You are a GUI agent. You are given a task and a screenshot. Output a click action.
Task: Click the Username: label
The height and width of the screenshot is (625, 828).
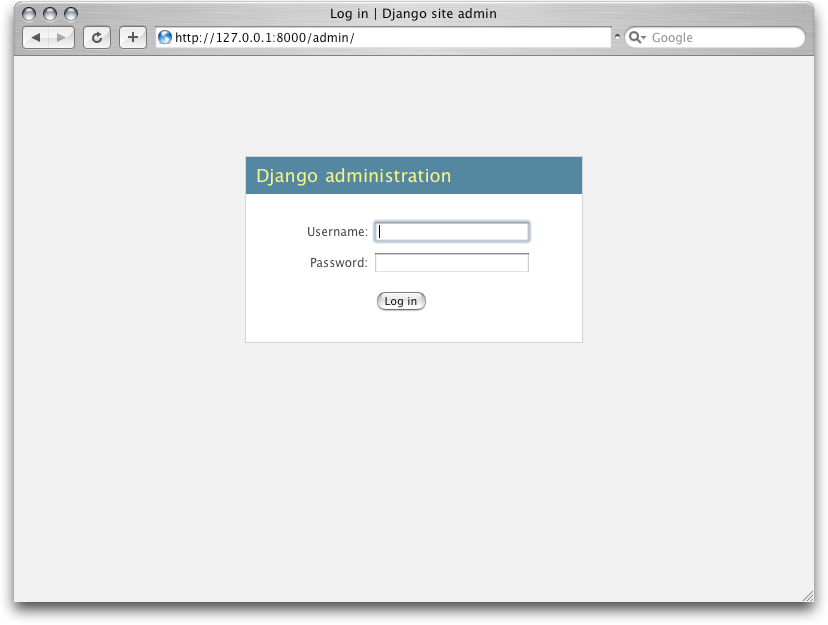337,232
